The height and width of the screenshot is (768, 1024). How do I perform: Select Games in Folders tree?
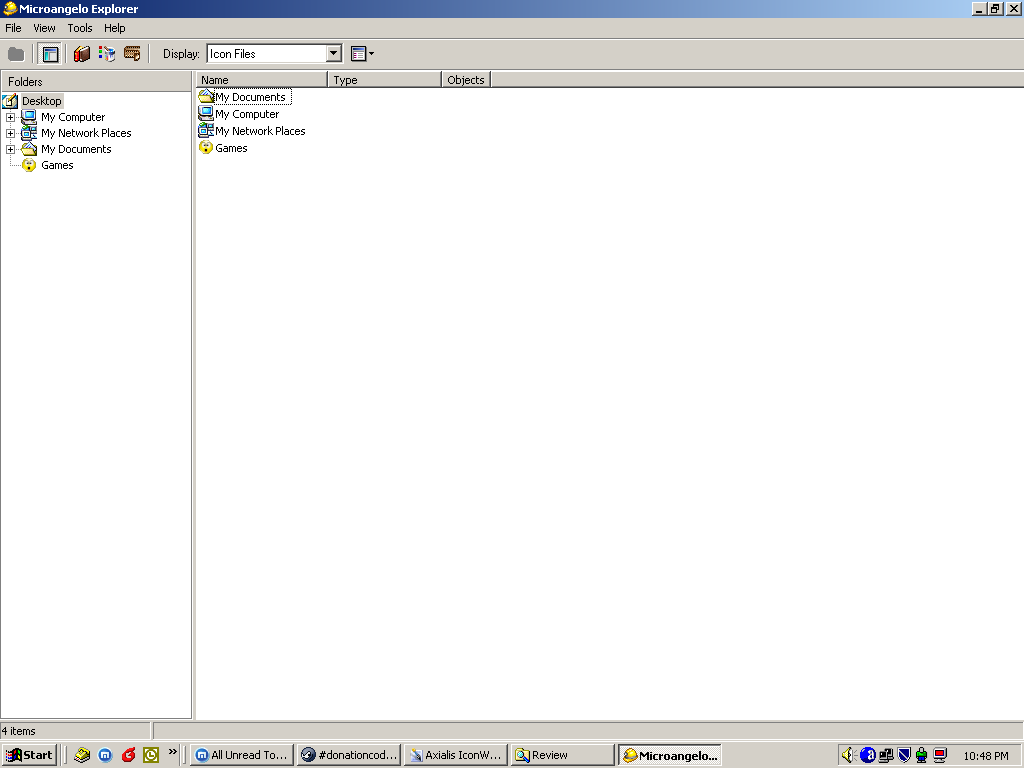click(57, 165)
